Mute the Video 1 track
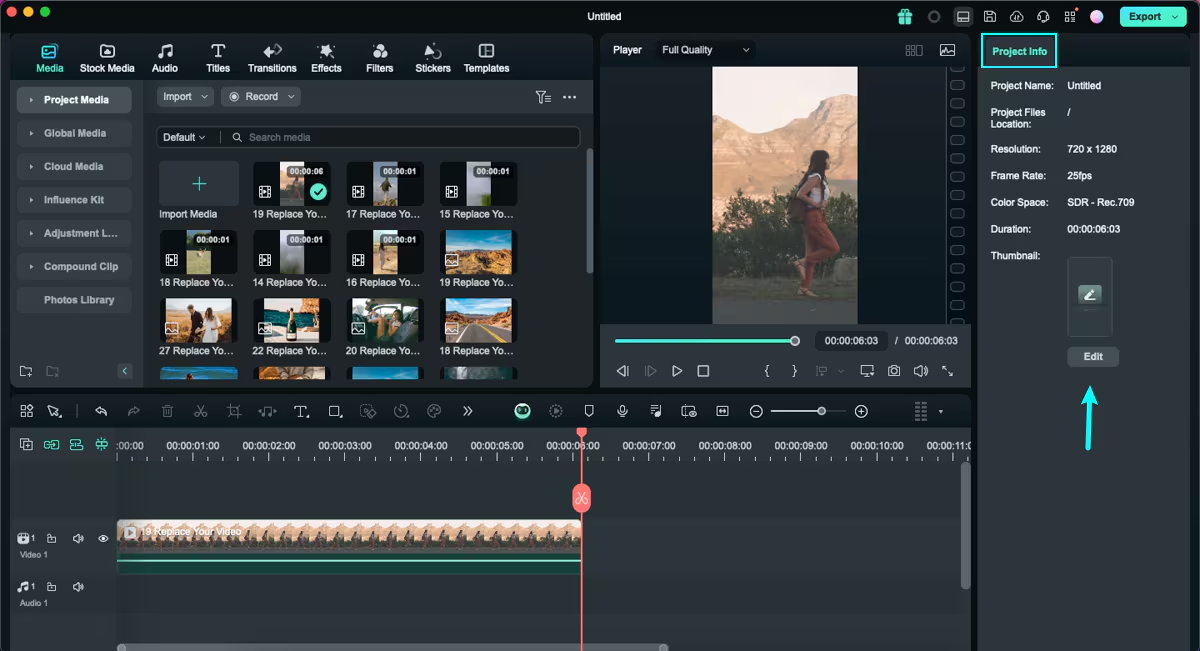 point(78,539)
